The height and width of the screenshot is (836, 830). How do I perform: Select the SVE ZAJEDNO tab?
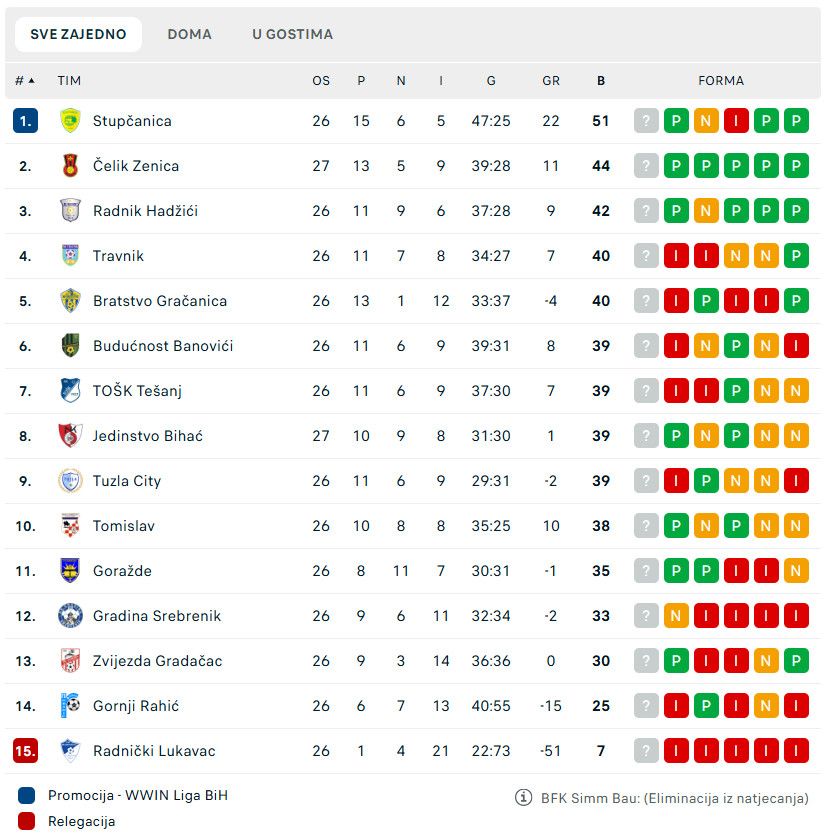click(x=78, y=34)
